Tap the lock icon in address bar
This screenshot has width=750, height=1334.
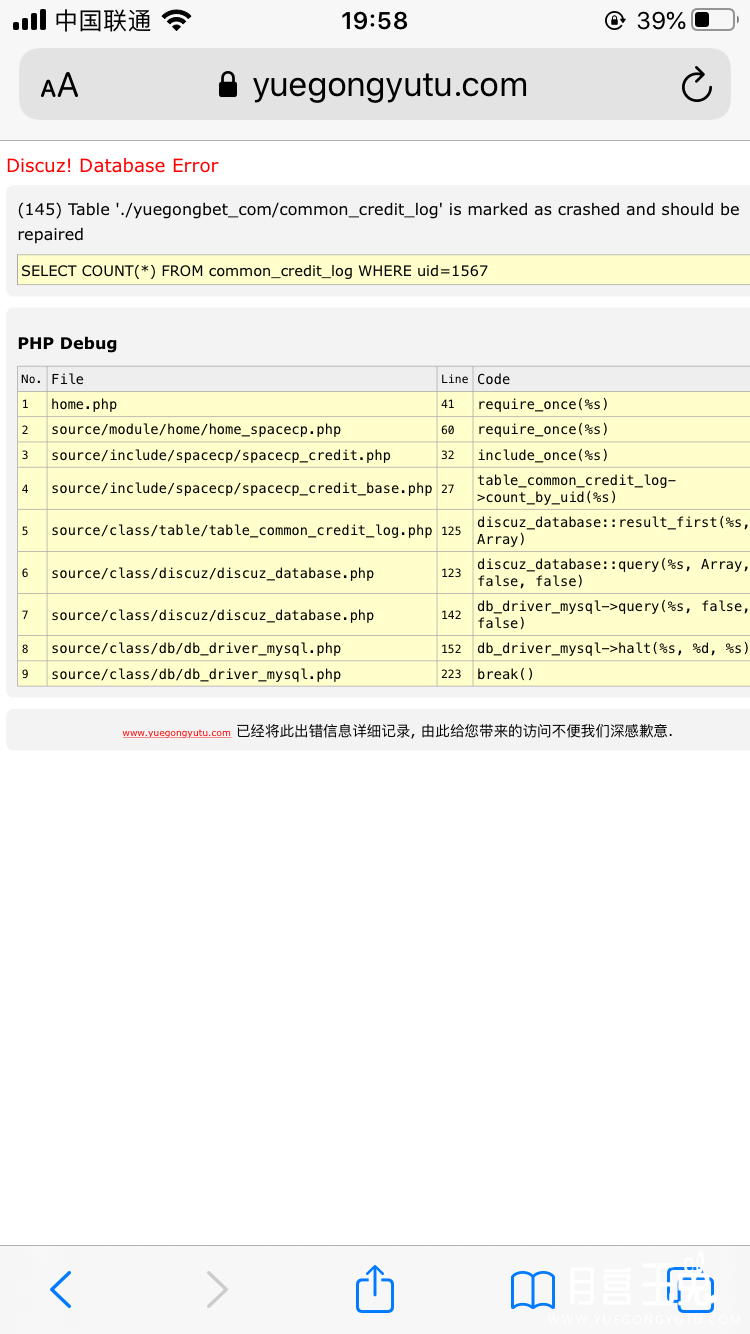pyautogui.click(x=228, y=85)
